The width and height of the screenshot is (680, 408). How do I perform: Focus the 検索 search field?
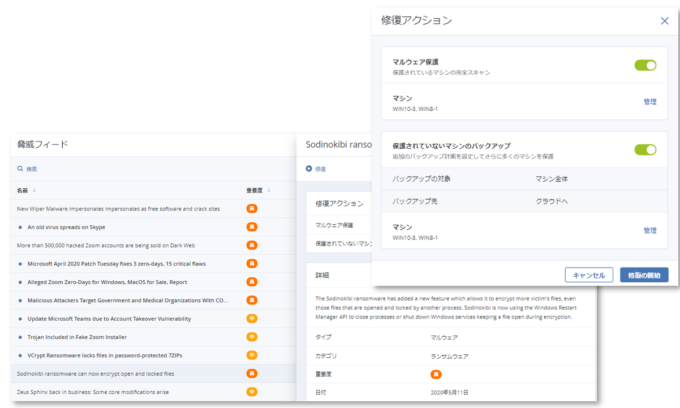tap(34, 169)
